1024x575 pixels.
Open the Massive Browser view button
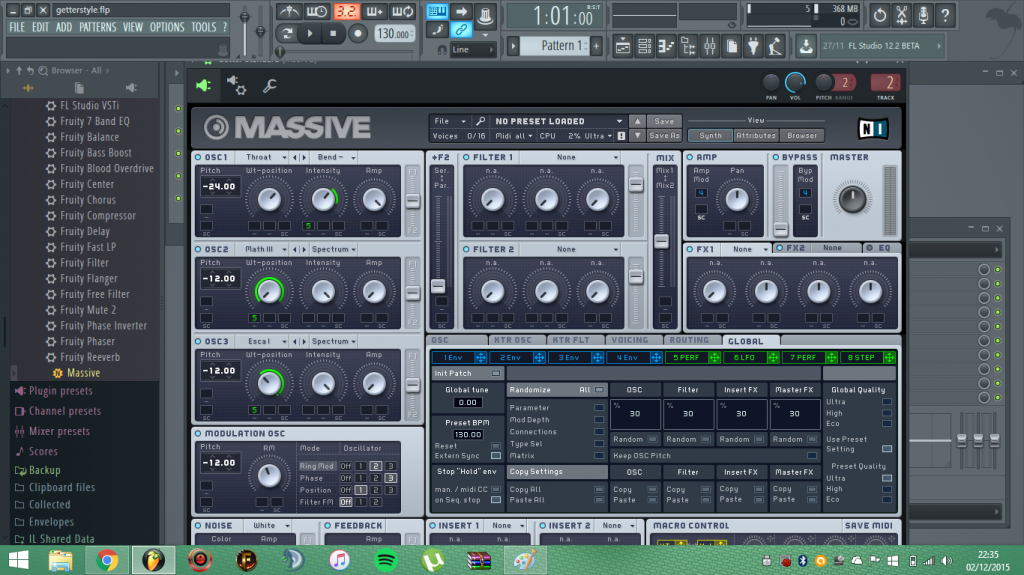(802, 136)
